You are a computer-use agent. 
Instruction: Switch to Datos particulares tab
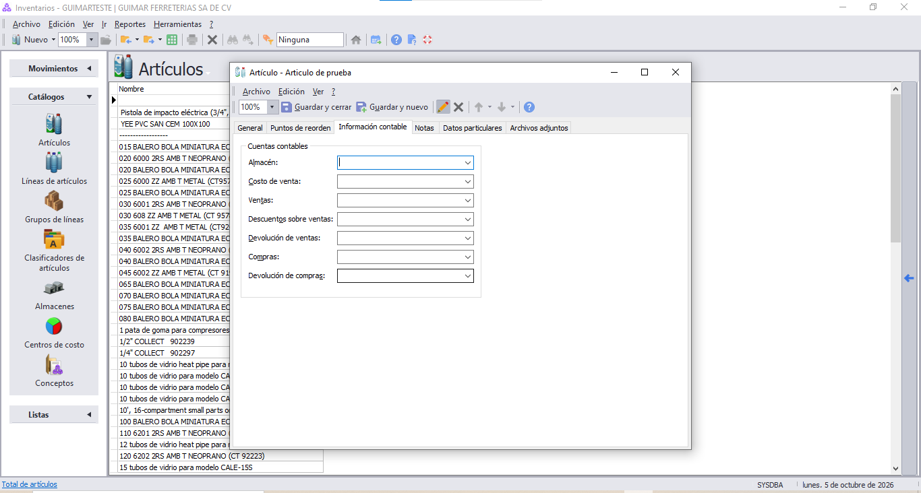point(472,128)
